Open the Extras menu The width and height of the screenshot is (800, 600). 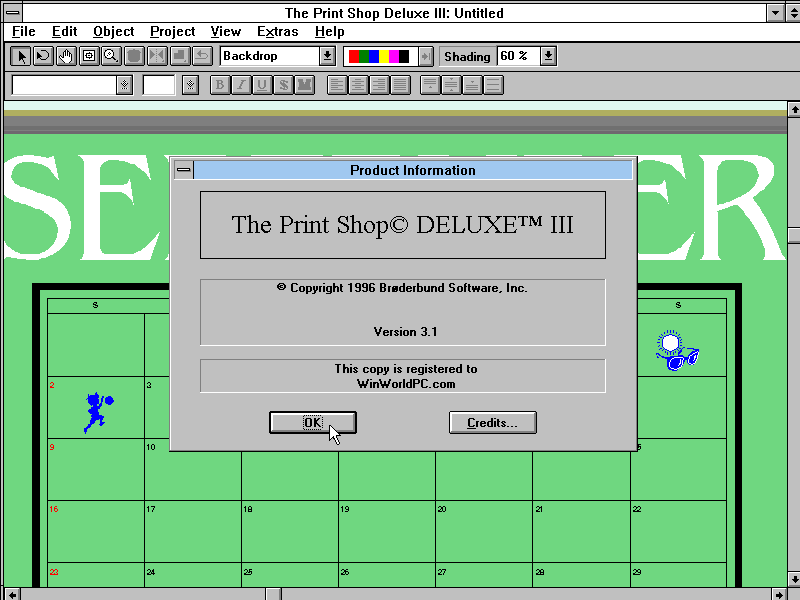point(276,31)
